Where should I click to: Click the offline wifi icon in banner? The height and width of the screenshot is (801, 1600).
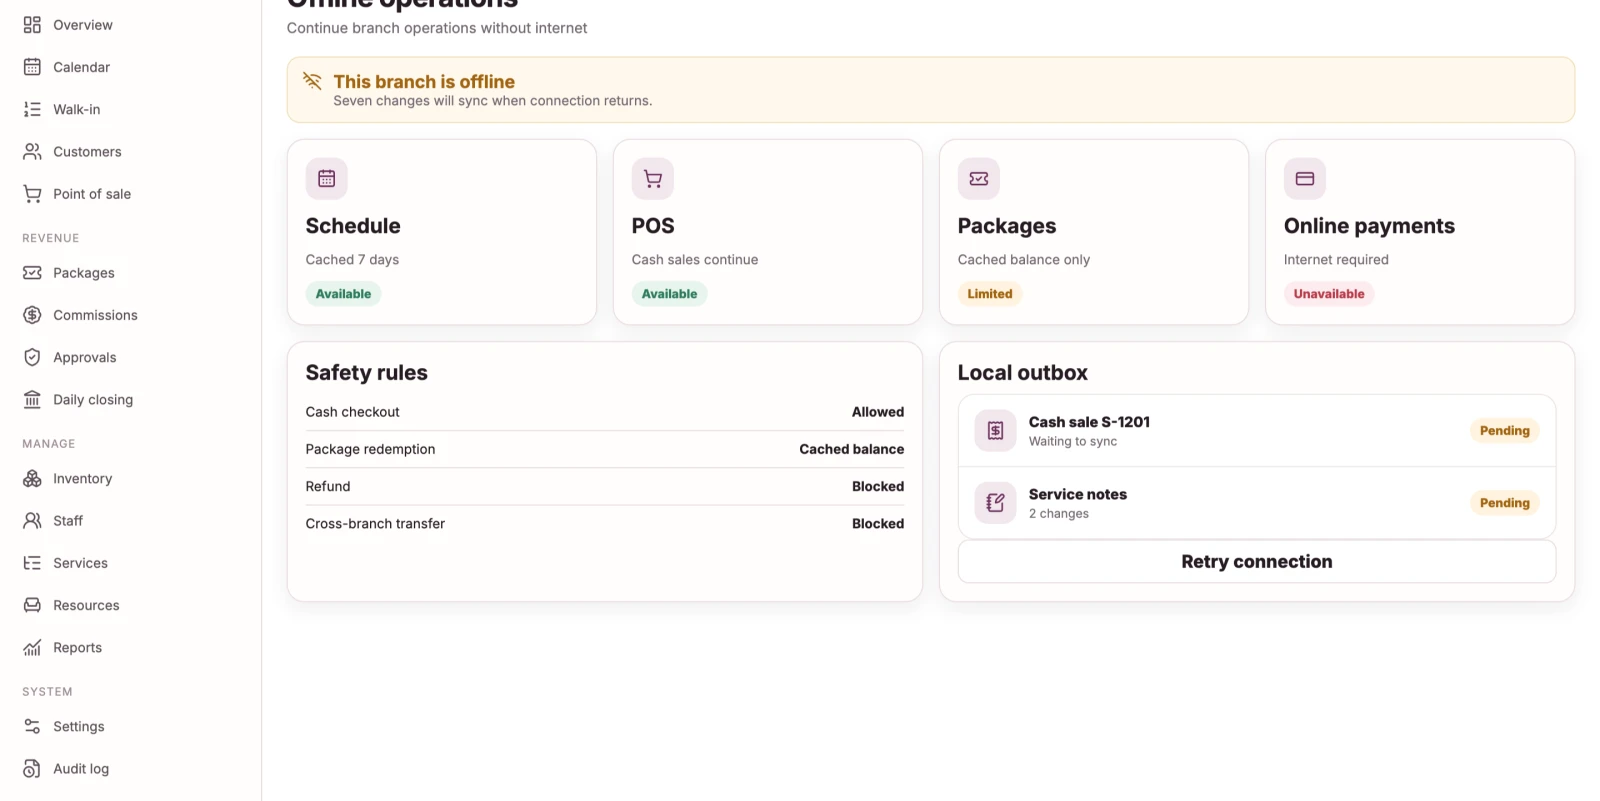point(312,81)
